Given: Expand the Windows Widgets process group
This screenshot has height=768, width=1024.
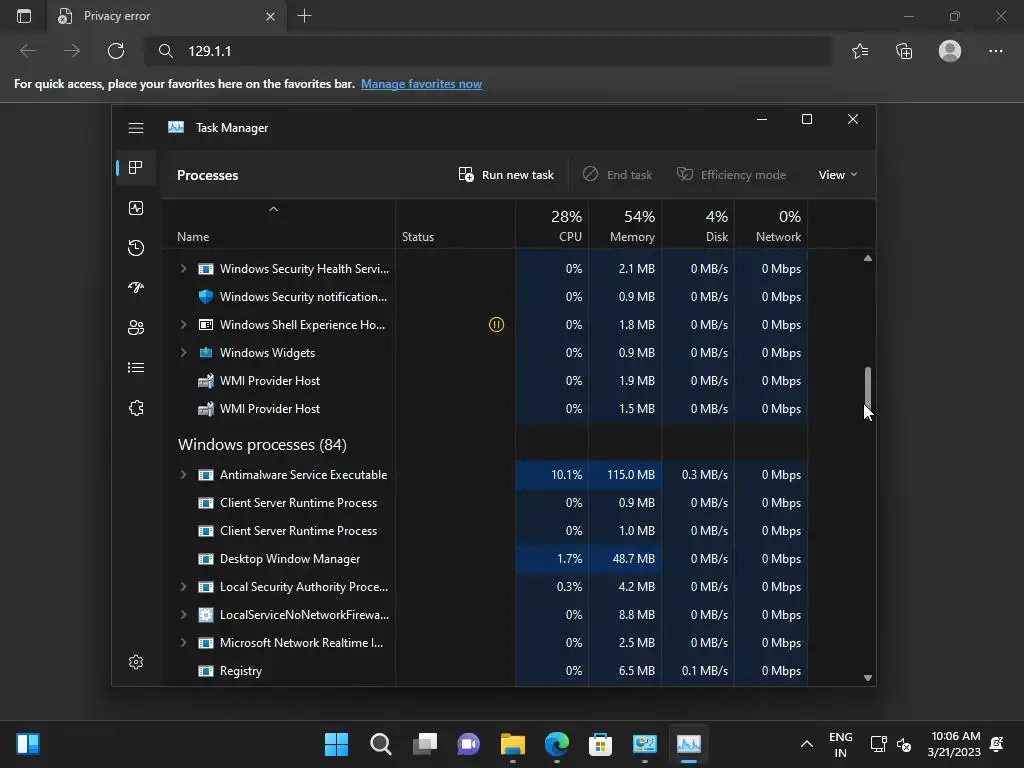Looking at the screenshot, I should (x=184, y=353).
